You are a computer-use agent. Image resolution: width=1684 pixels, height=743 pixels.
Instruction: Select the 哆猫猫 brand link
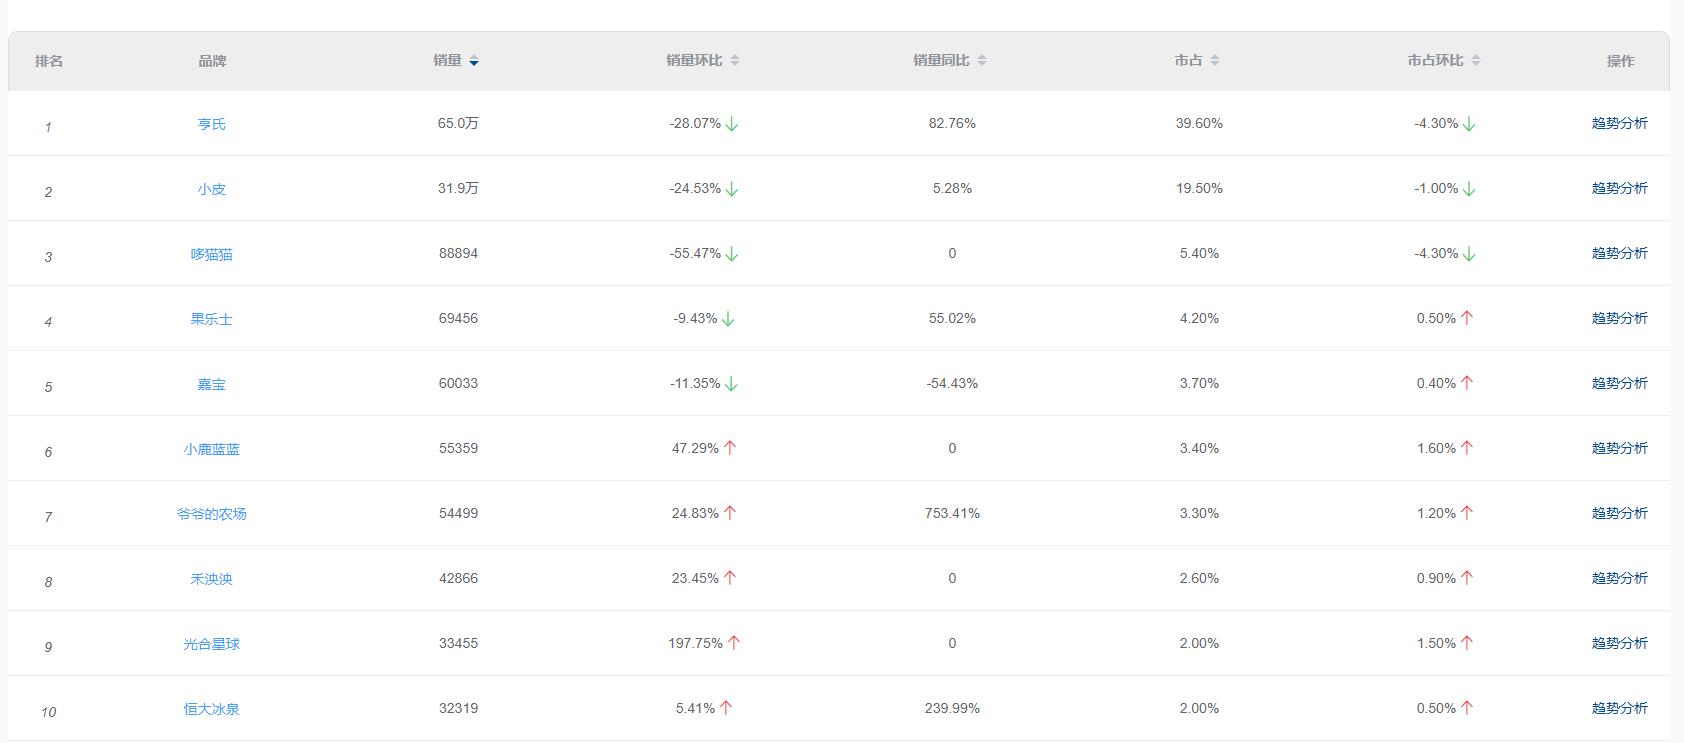click(212, 254)
